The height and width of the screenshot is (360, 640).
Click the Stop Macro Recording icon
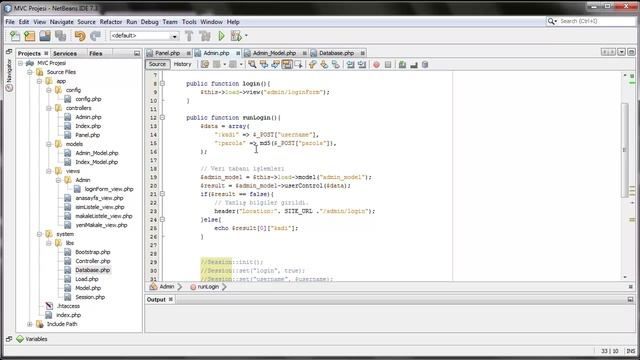click(388, 64)
